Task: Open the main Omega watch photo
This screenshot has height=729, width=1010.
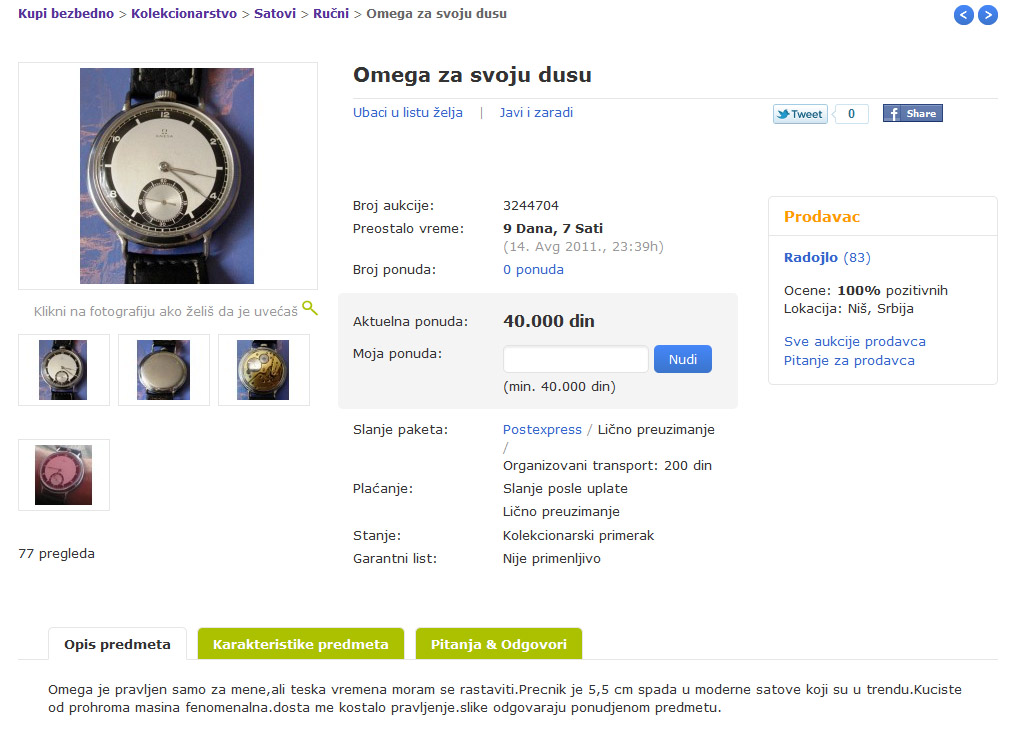Action: (x=167, y=176)
